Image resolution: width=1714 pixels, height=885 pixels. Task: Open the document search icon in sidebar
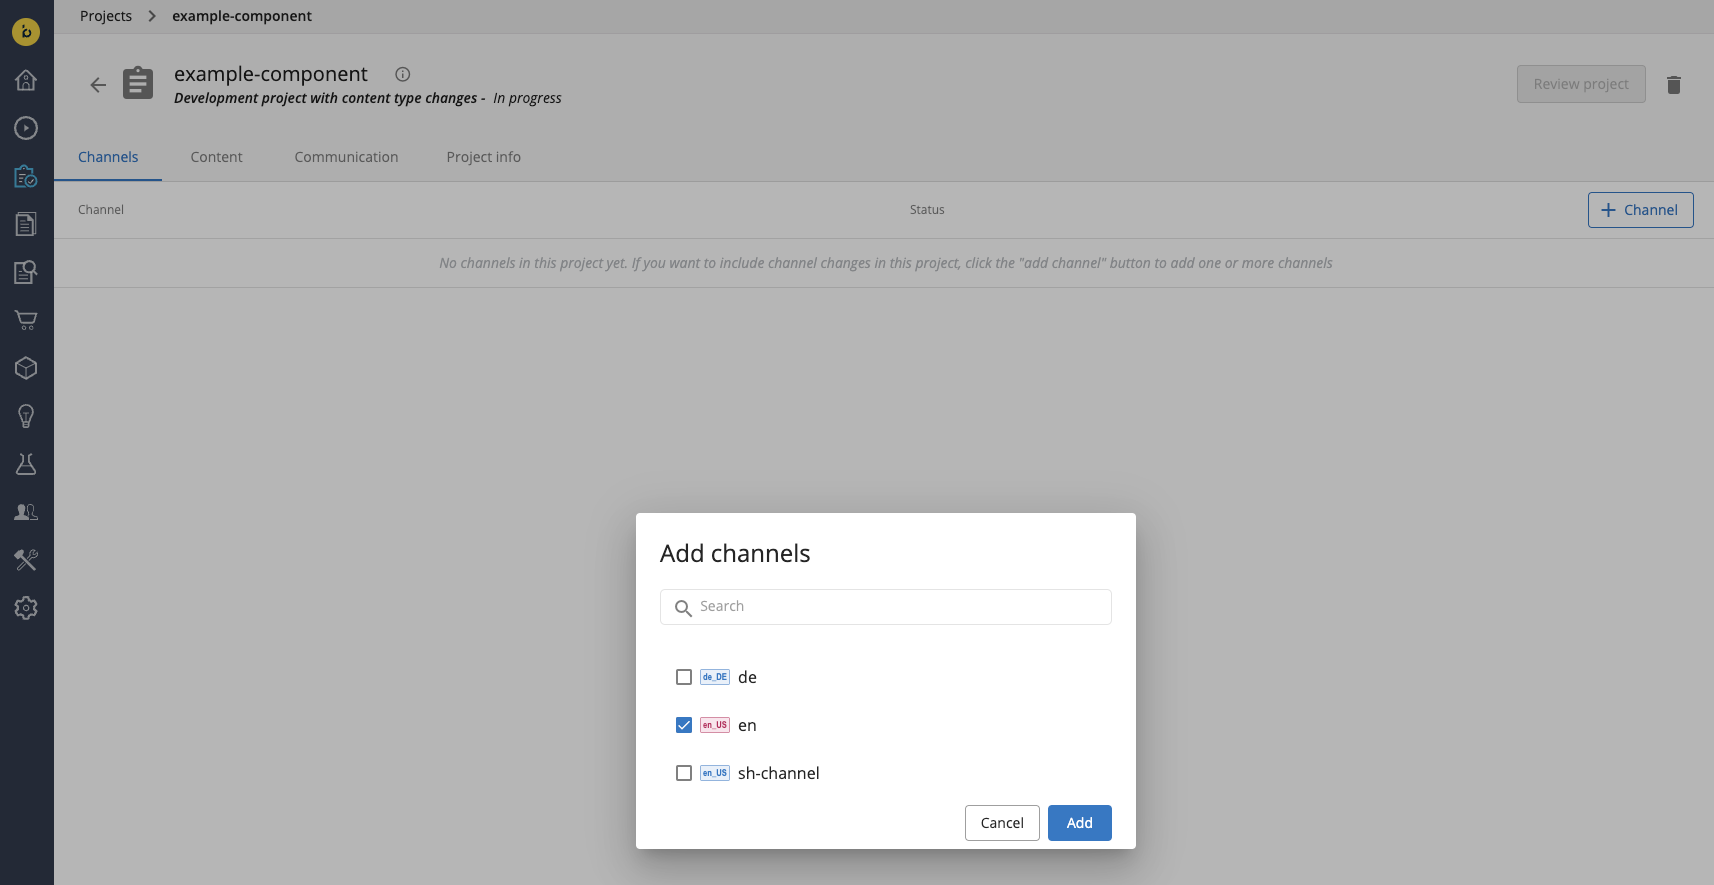coord(26,272)
